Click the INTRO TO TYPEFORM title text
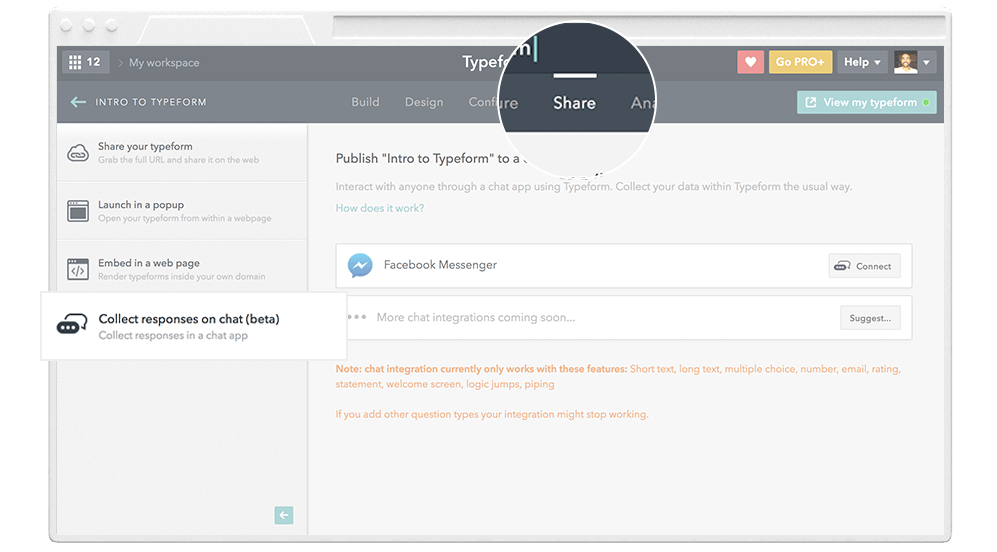 click(x=151, y=102)
